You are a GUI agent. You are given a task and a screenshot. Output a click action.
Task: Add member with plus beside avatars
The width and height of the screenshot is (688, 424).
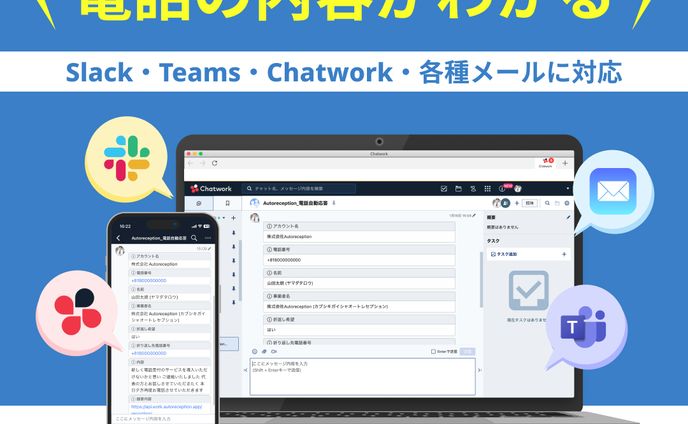[517, 203]
